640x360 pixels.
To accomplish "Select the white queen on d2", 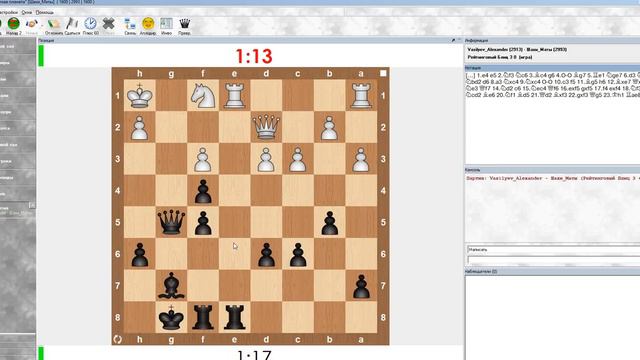I will 266,127.
